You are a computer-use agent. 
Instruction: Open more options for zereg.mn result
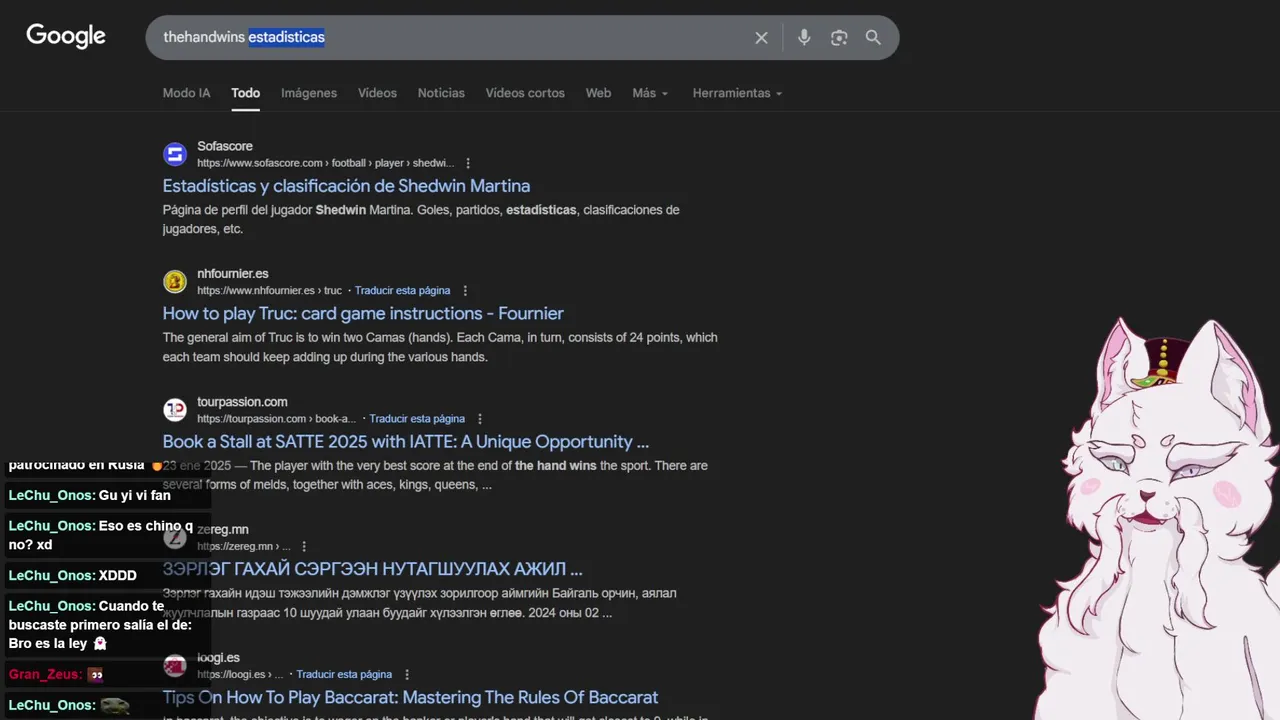(x=304, y=547)
